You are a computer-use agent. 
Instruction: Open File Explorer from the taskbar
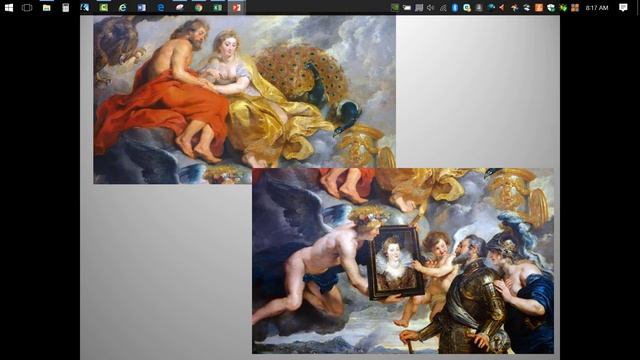tap(47, 7)
